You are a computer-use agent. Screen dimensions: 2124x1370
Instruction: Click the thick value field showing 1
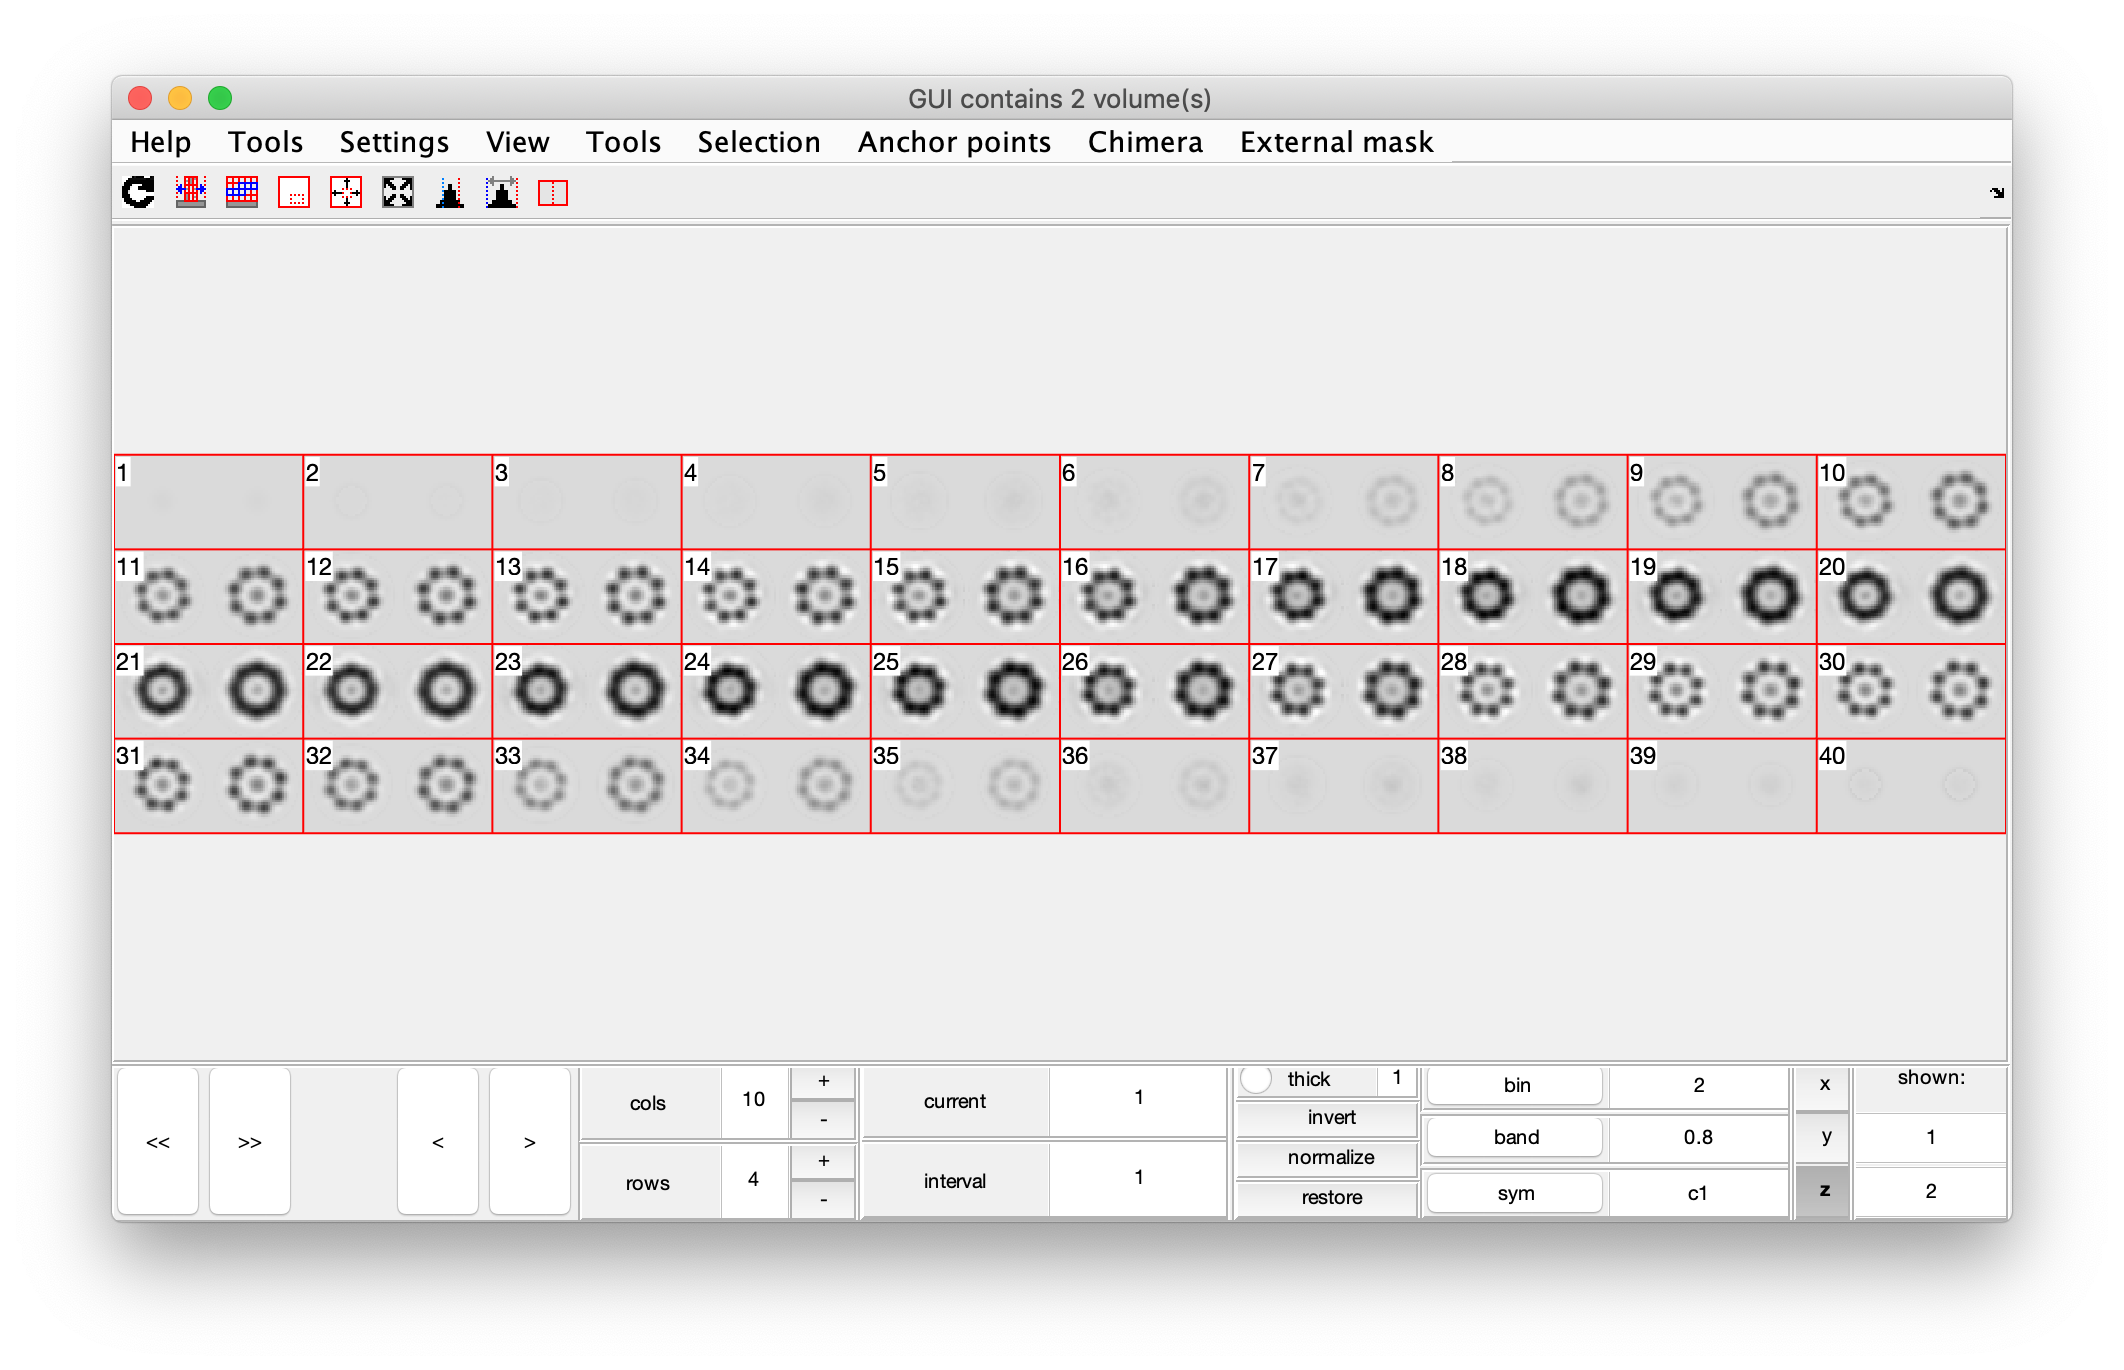[1397, 1079]
